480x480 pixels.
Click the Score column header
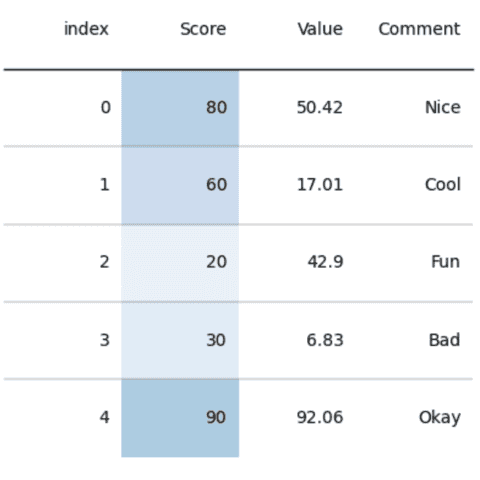click(x=203, y=29)
